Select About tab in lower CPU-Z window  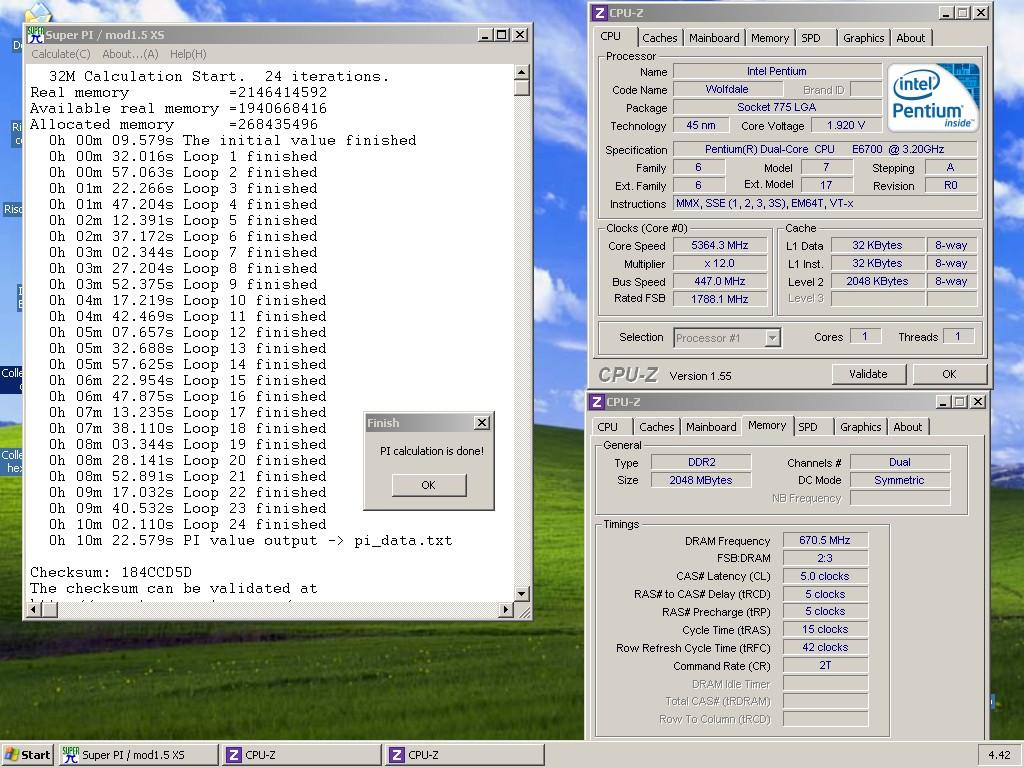point(908,427)
